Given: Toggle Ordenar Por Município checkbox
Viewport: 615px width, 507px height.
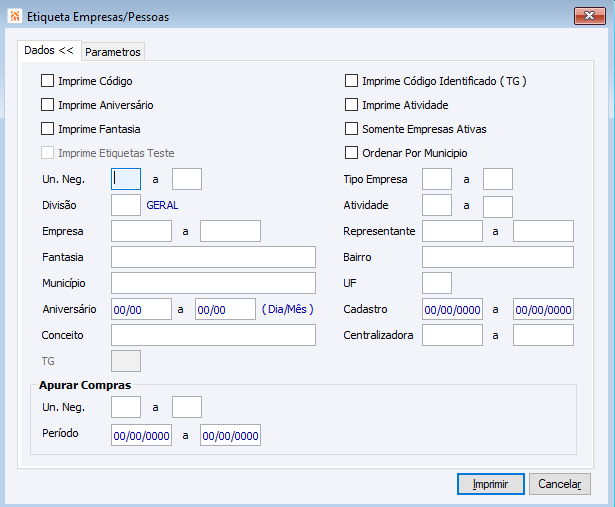Looking at the screenshot, I should (351, 153).
